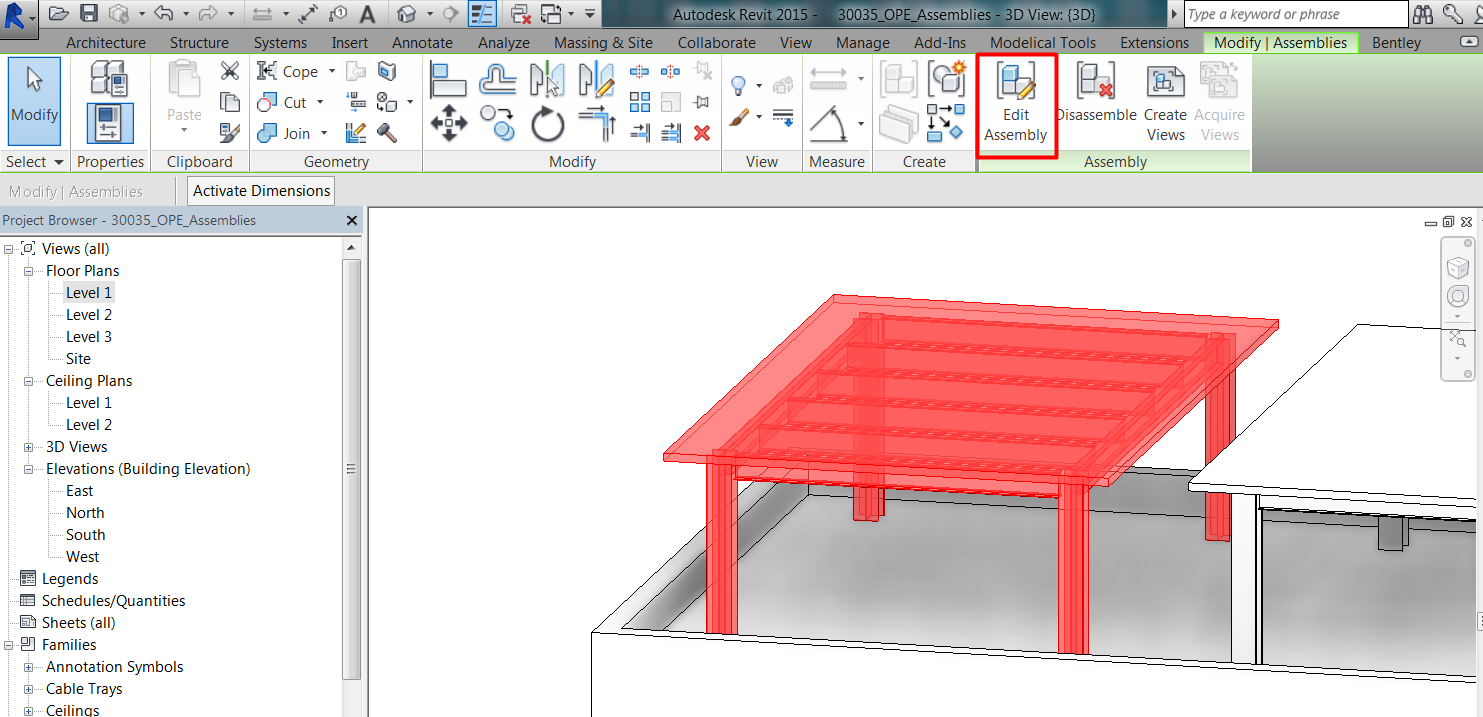Image resolution: width=1483 pixels, height=717 pixels.
Task: Click the Disassemble tool
Action: point(1096,94)
